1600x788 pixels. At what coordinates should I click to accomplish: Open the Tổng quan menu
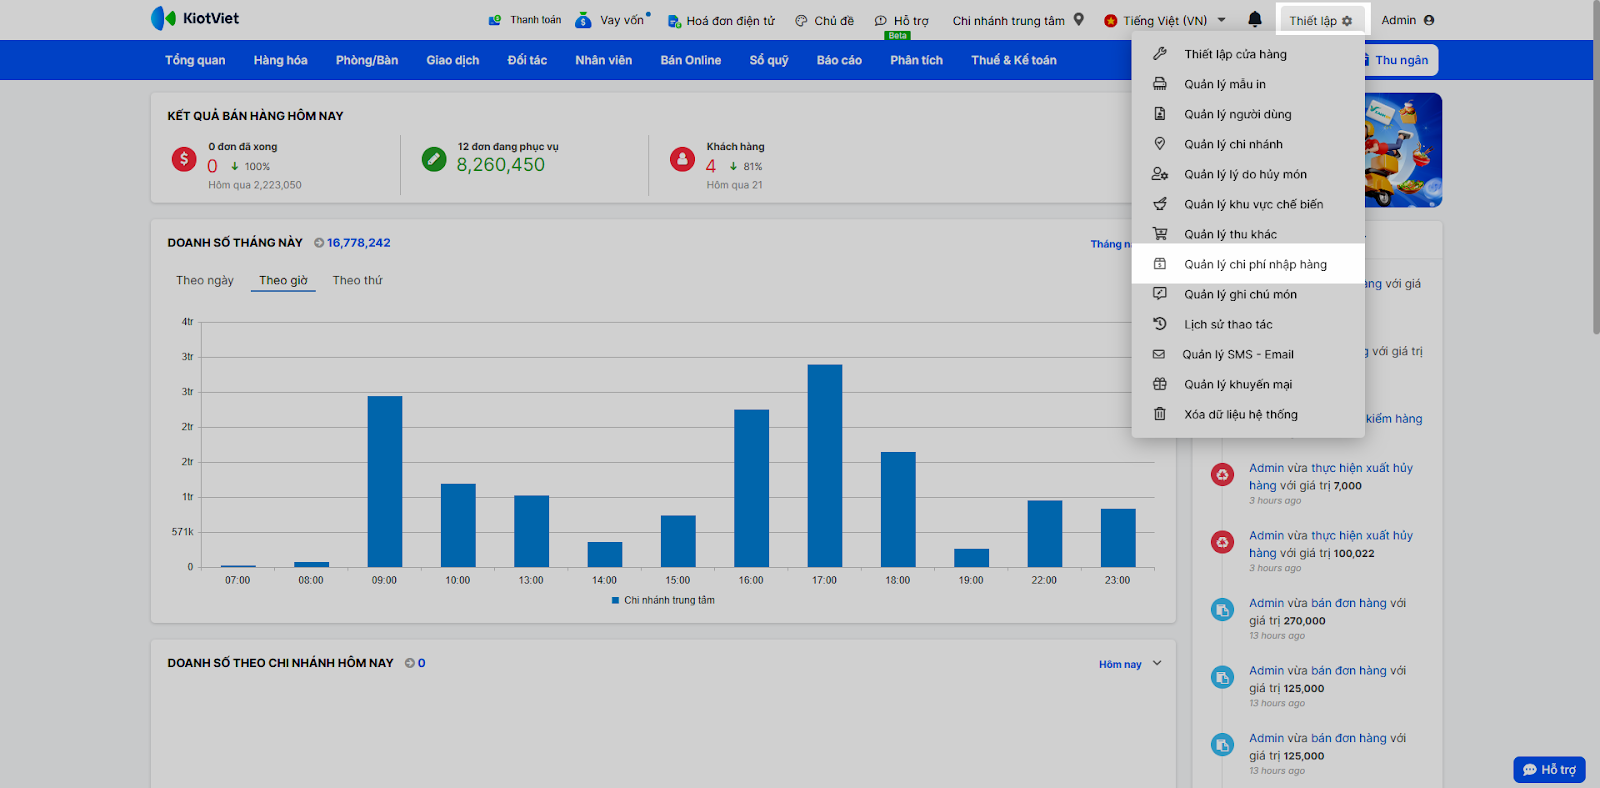pos(195,60)
